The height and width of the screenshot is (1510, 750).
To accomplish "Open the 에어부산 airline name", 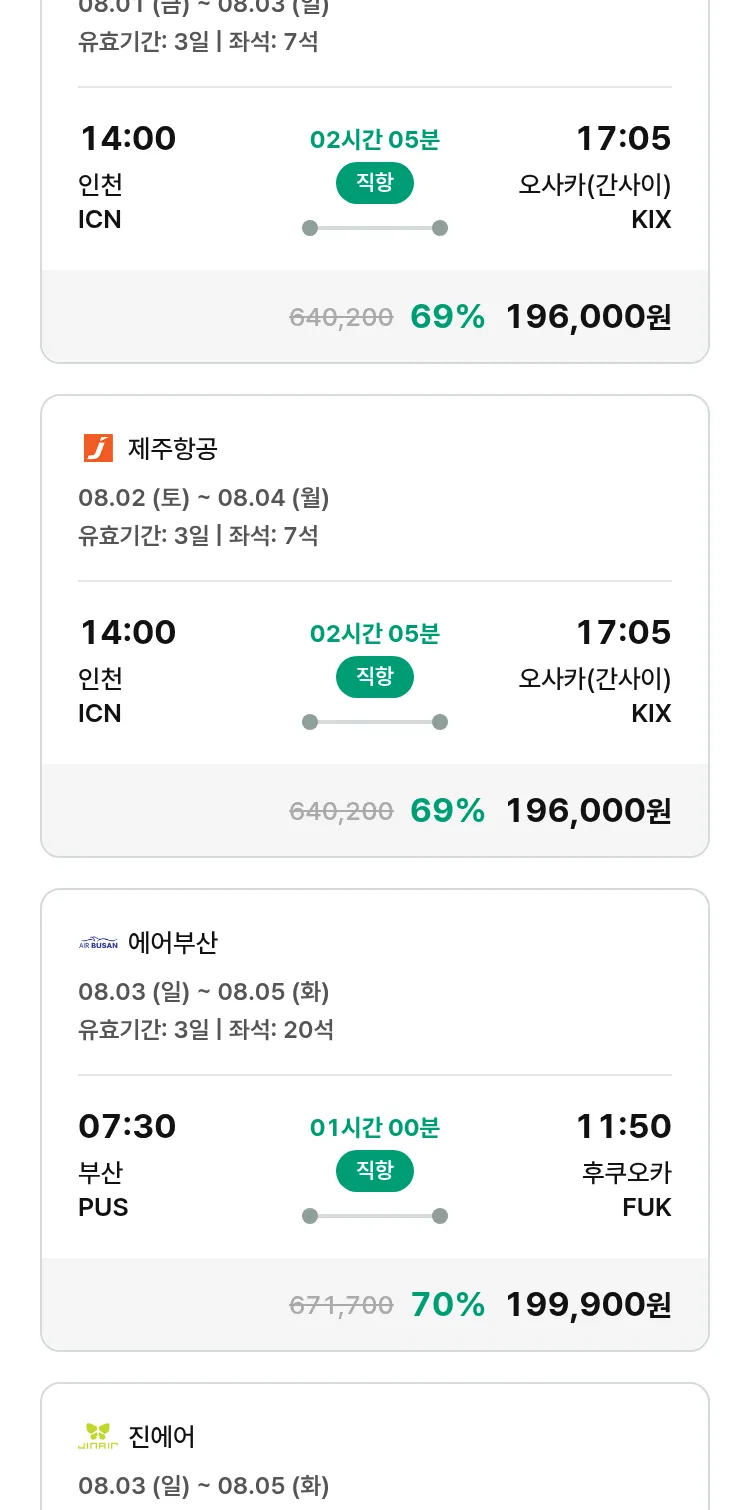I will click(173, 943).
